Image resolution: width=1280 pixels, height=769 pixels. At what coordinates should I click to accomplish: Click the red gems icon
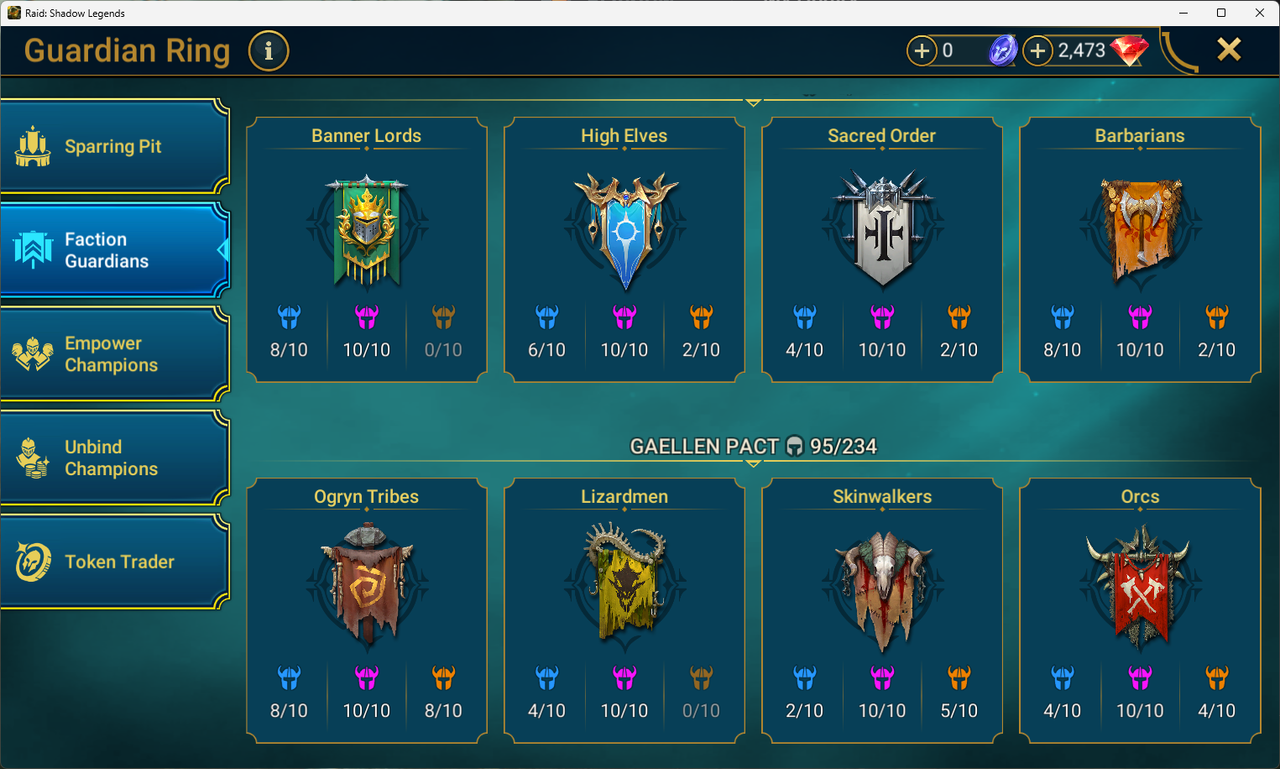click(1129, 50)
